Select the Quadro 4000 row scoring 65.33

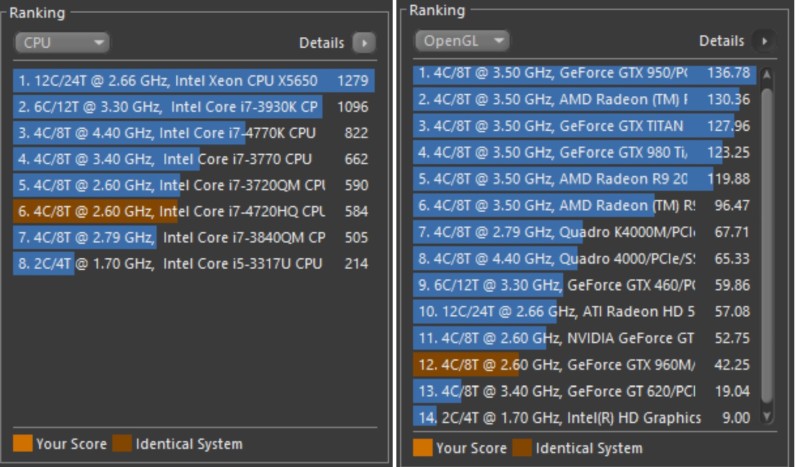[585, 258]
